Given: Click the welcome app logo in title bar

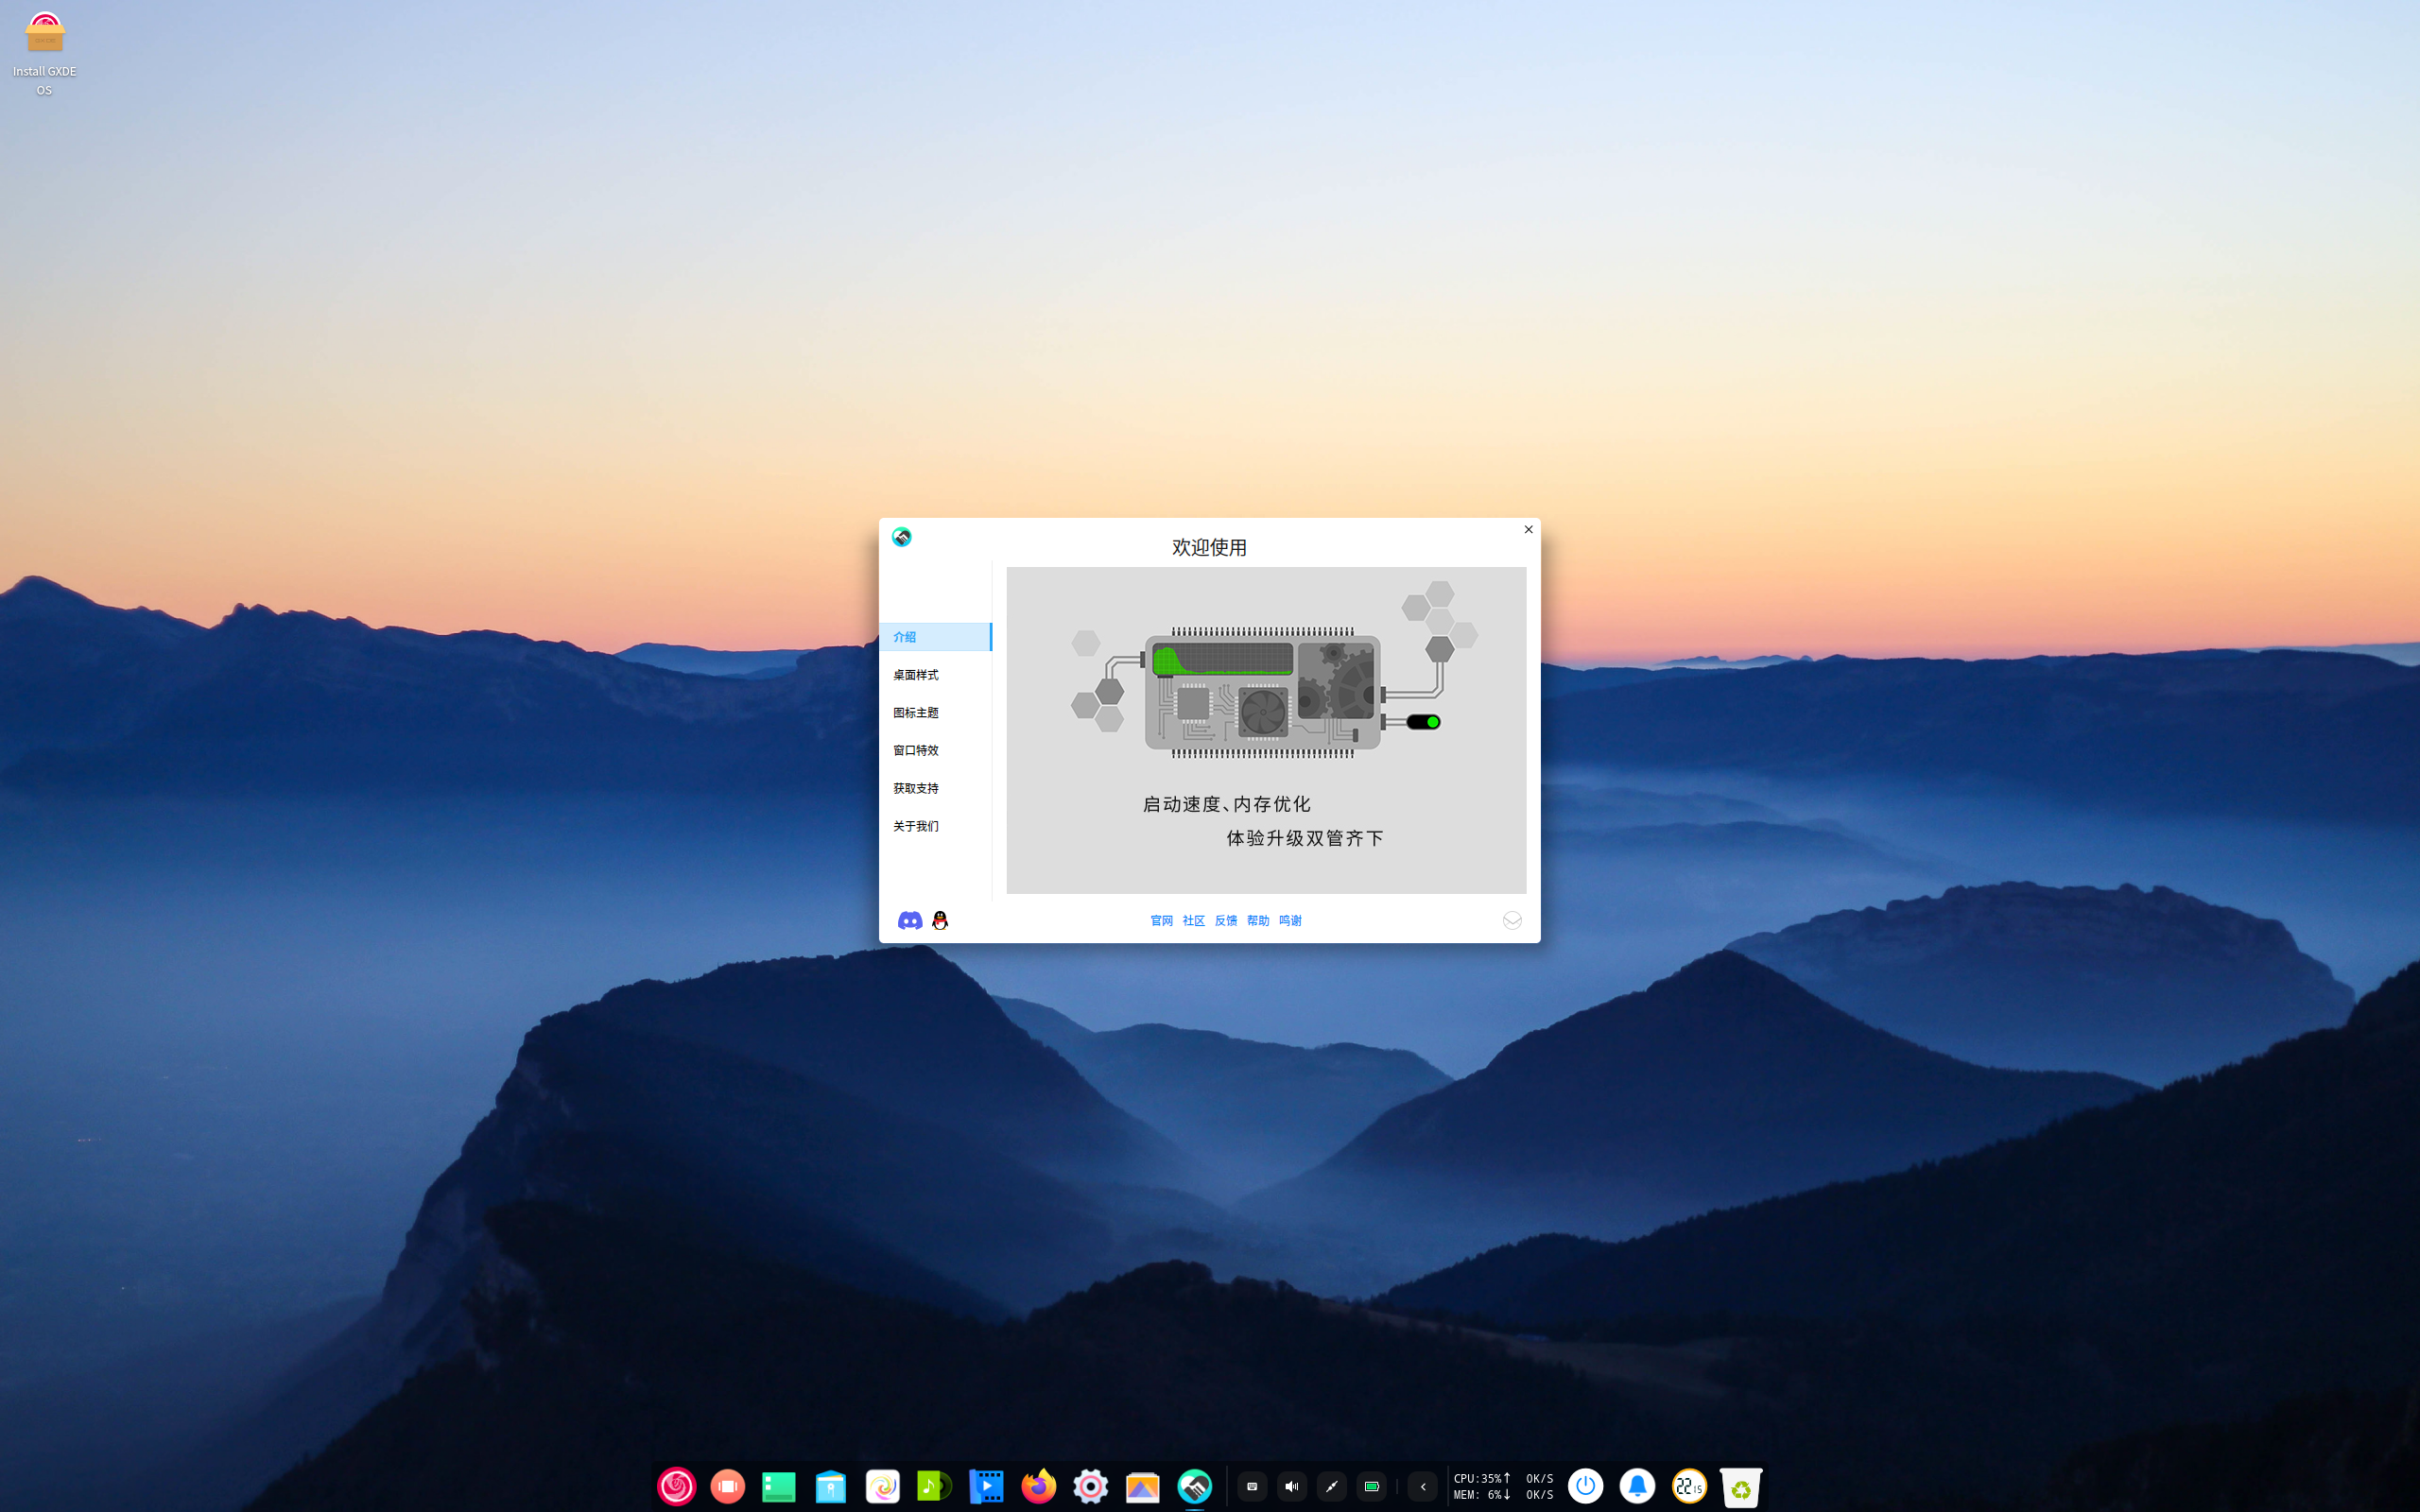Looking at the screenshot, I should pyautogui.click(x=901, y=537).
